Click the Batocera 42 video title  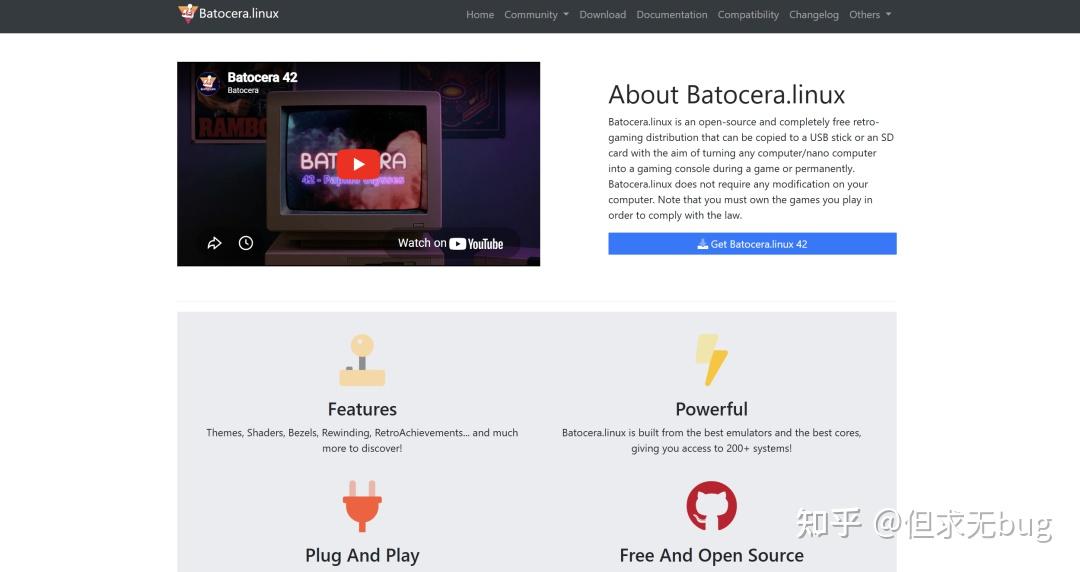[262, 77]
